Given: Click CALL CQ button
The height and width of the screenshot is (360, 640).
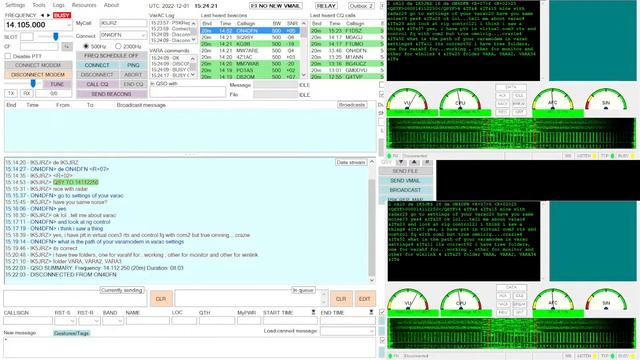Looking at the screenshot, I should [x=97, y=84].
